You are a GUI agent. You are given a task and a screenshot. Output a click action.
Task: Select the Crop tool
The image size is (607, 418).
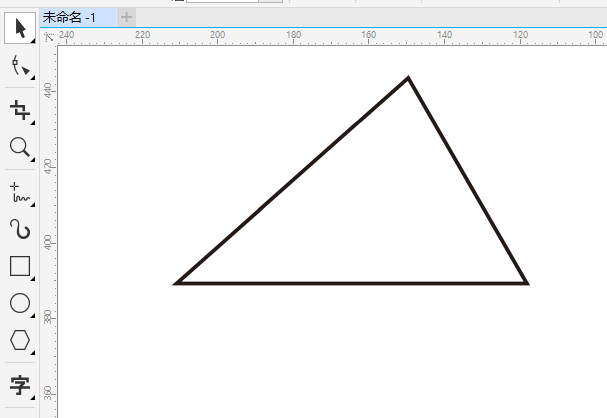(20, 110)
